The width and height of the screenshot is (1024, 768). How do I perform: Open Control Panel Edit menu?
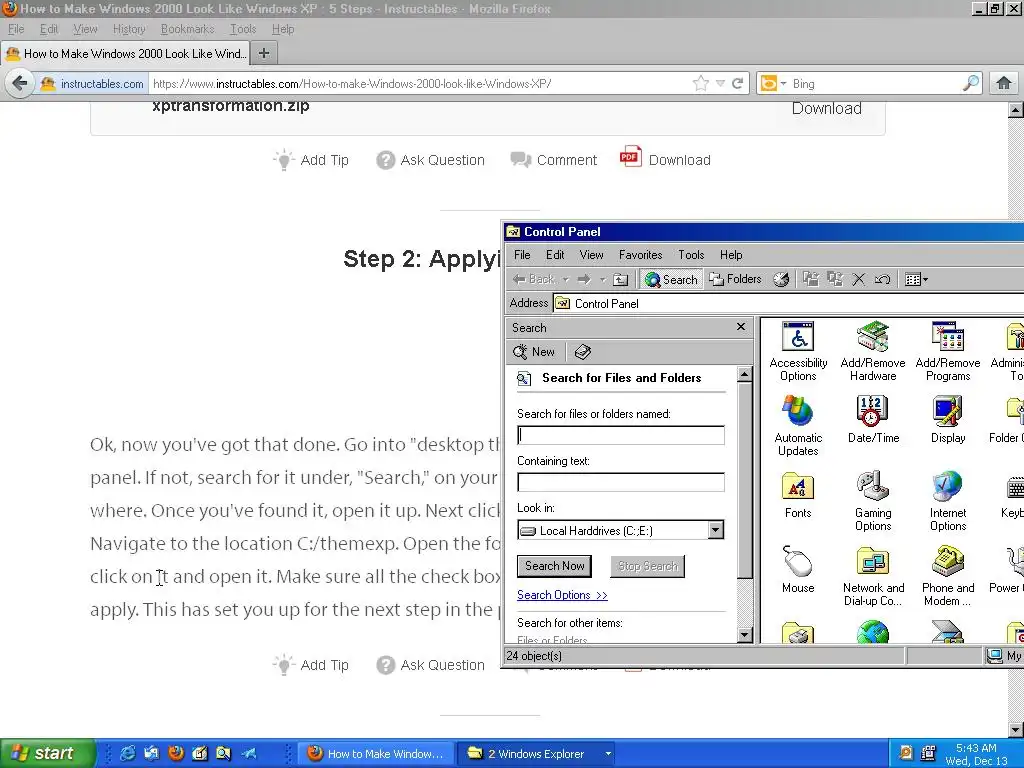tap(555, 255)
